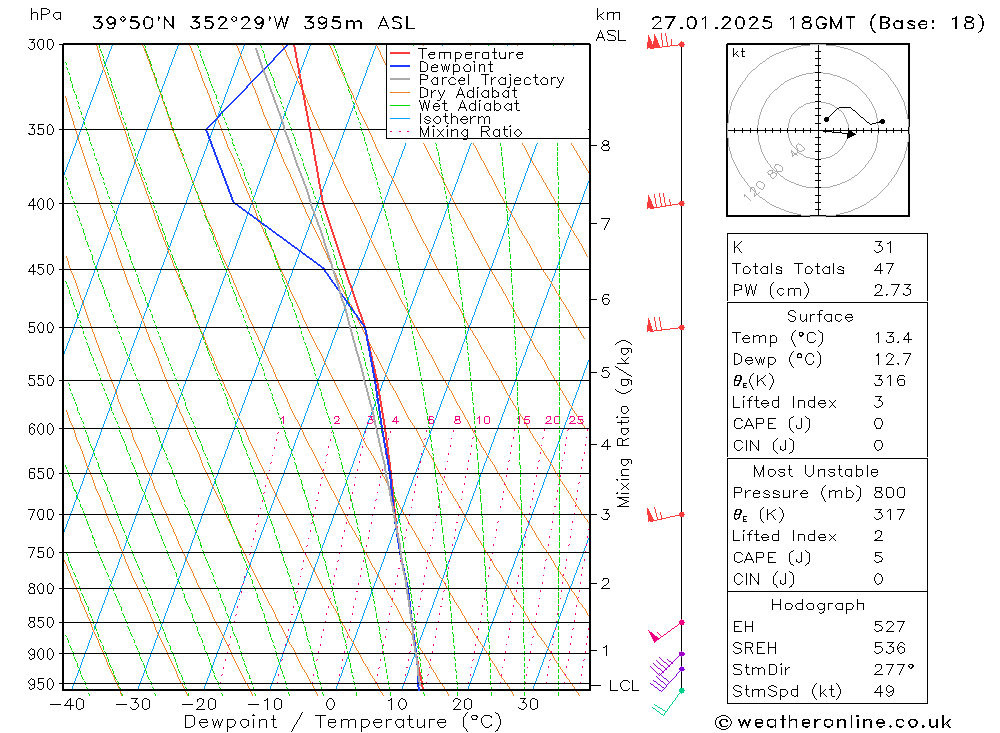Click the Surface Lifted Index value 3

pyautogui.click(x=879, y=403)
